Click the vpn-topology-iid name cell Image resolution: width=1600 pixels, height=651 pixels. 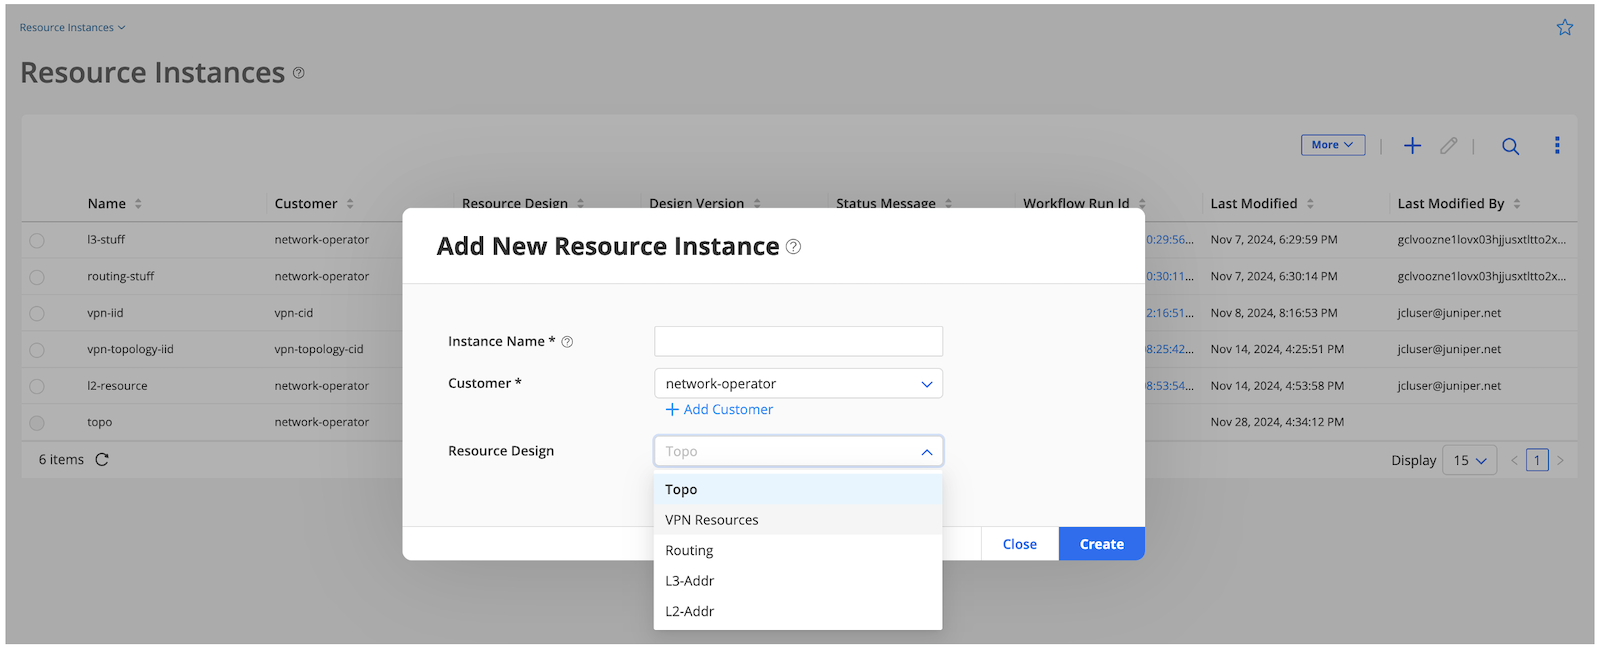[x=130, y=350]
